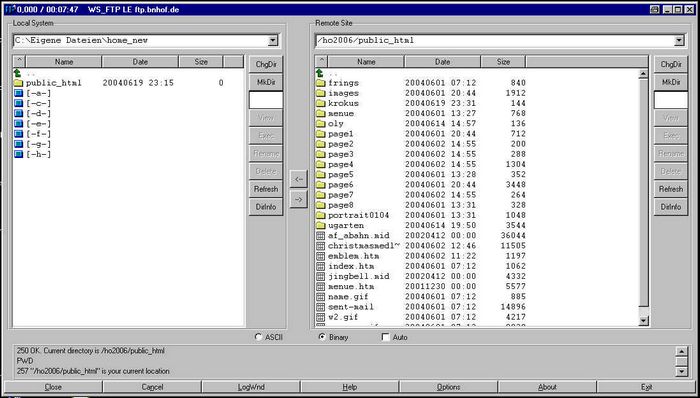The image size is (700, 398).
Task: Click the frings folder icon
Action: 321,83
